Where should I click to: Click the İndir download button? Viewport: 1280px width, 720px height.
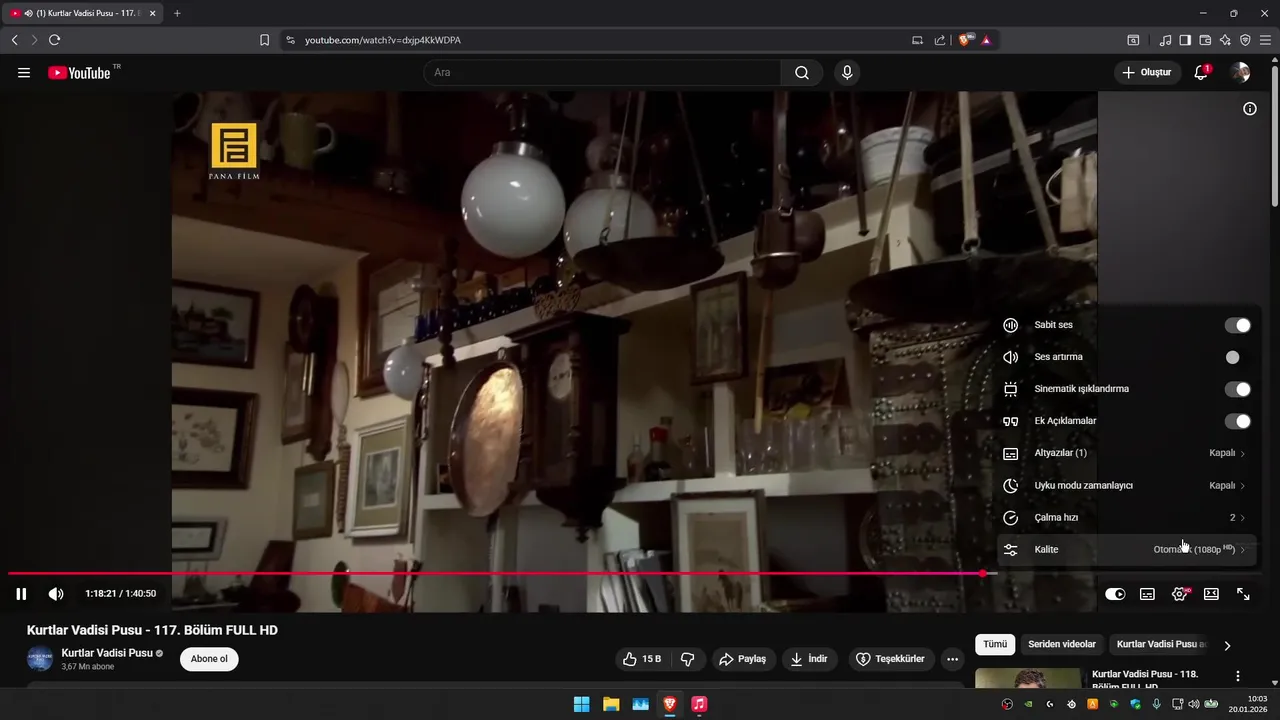pyautogui.click(x=809, y=659)
